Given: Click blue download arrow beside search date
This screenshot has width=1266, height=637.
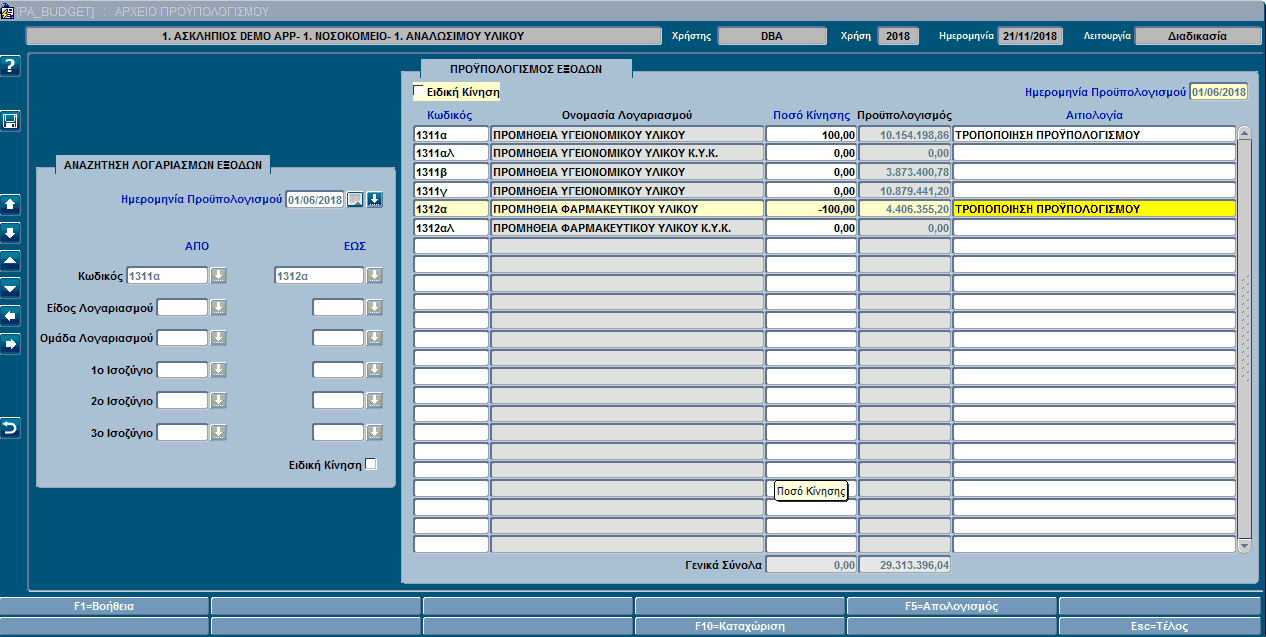Looking at the screenshot, I should [x=374, y=199].
